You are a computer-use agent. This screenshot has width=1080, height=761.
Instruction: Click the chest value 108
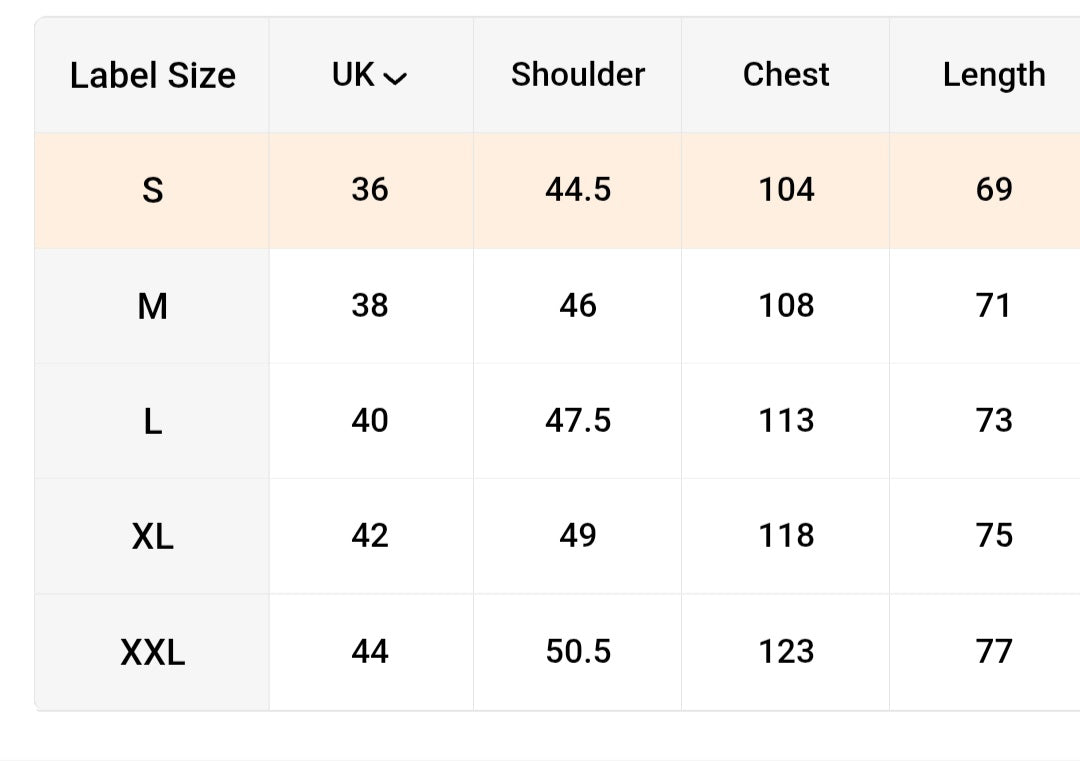[786, 305]
